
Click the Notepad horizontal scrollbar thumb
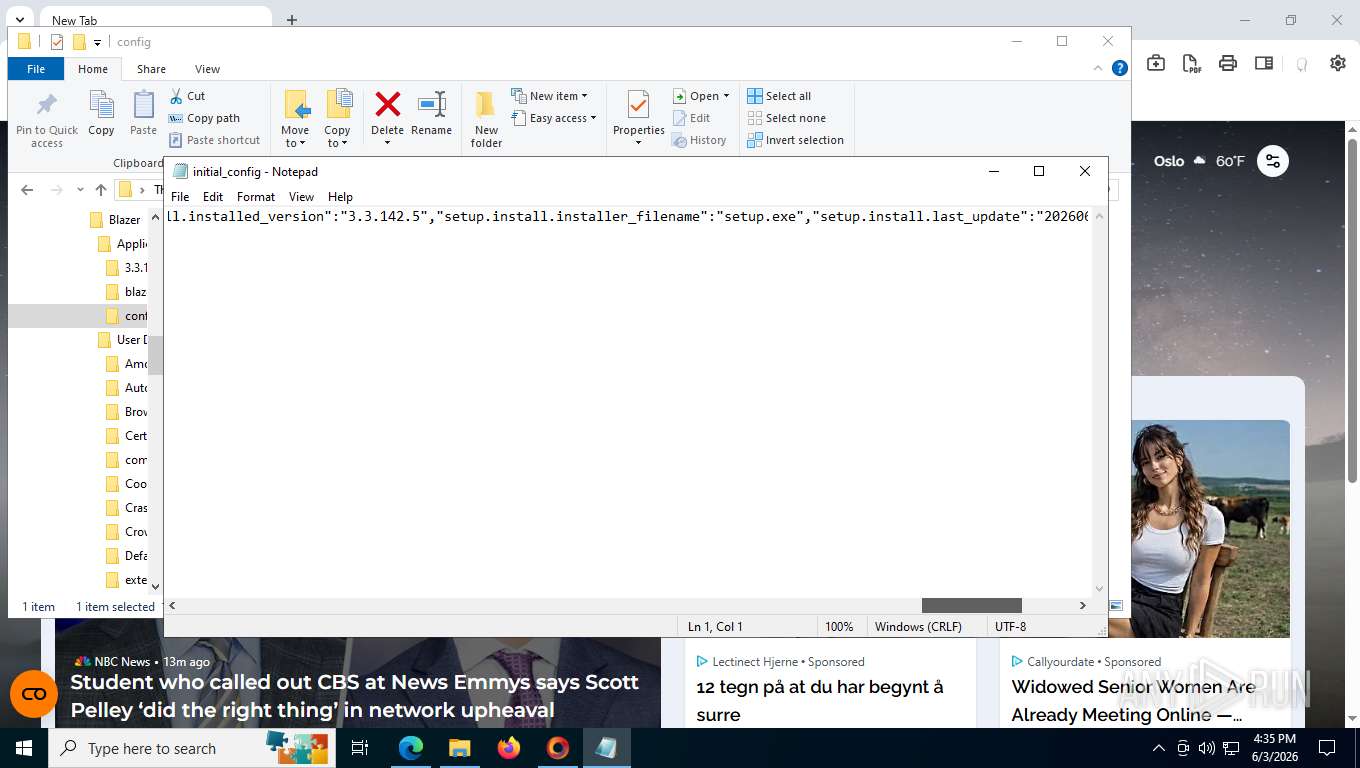coord(971,605)
